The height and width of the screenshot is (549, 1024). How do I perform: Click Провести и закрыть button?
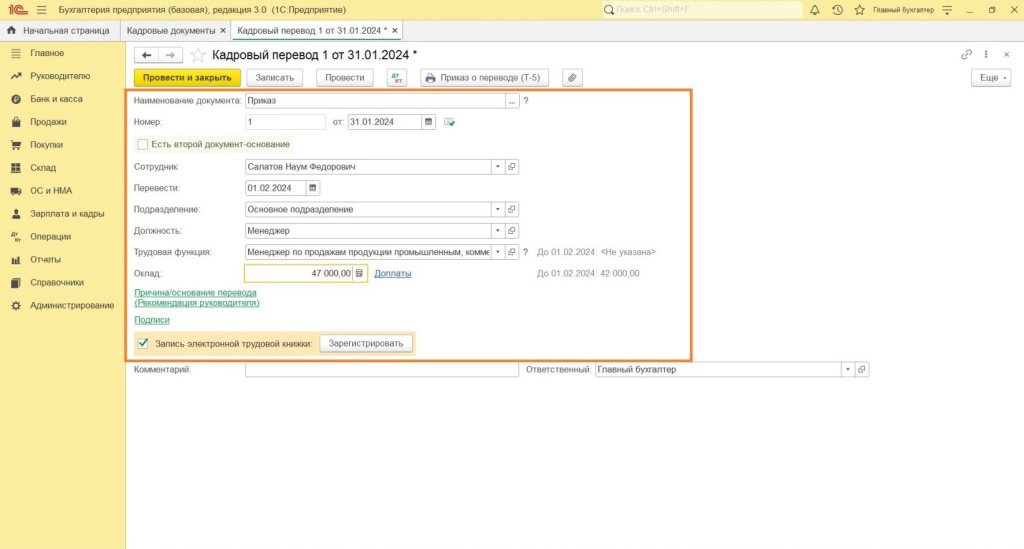coord(187,77)
